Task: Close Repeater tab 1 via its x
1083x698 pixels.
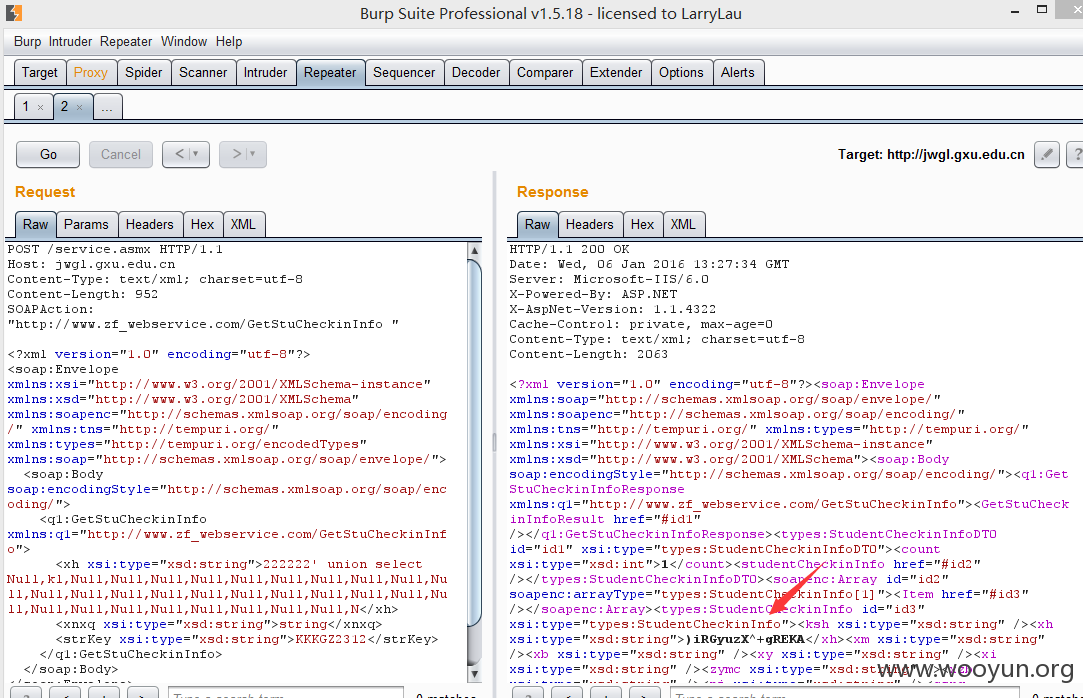Action: point(41,107)
